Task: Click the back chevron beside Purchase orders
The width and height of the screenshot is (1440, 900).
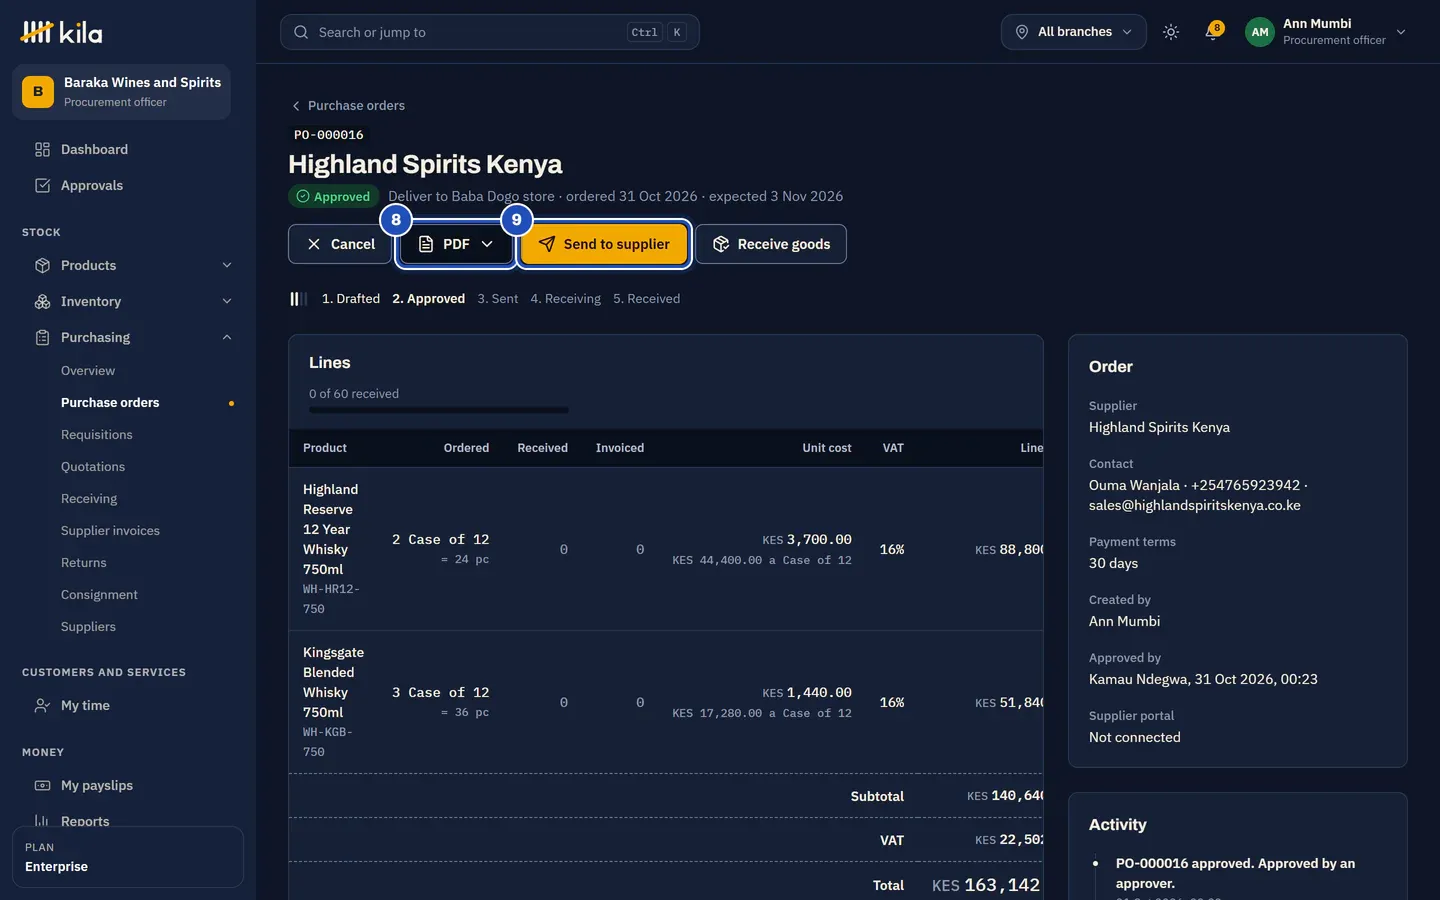Action: [296, 105]
